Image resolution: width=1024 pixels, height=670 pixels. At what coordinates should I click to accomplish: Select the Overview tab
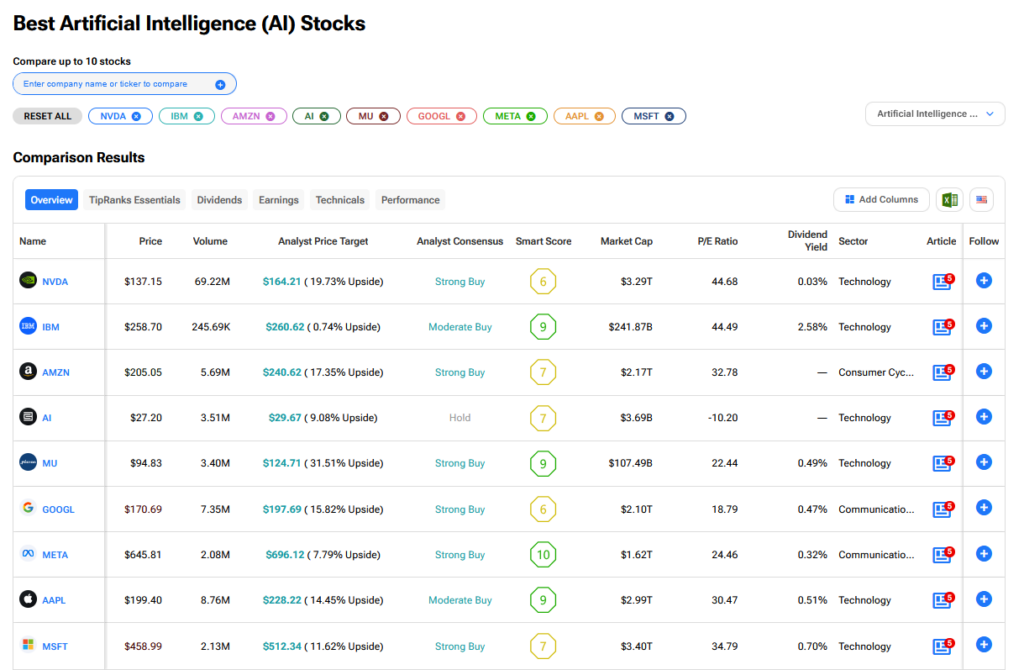coord(52,200)
